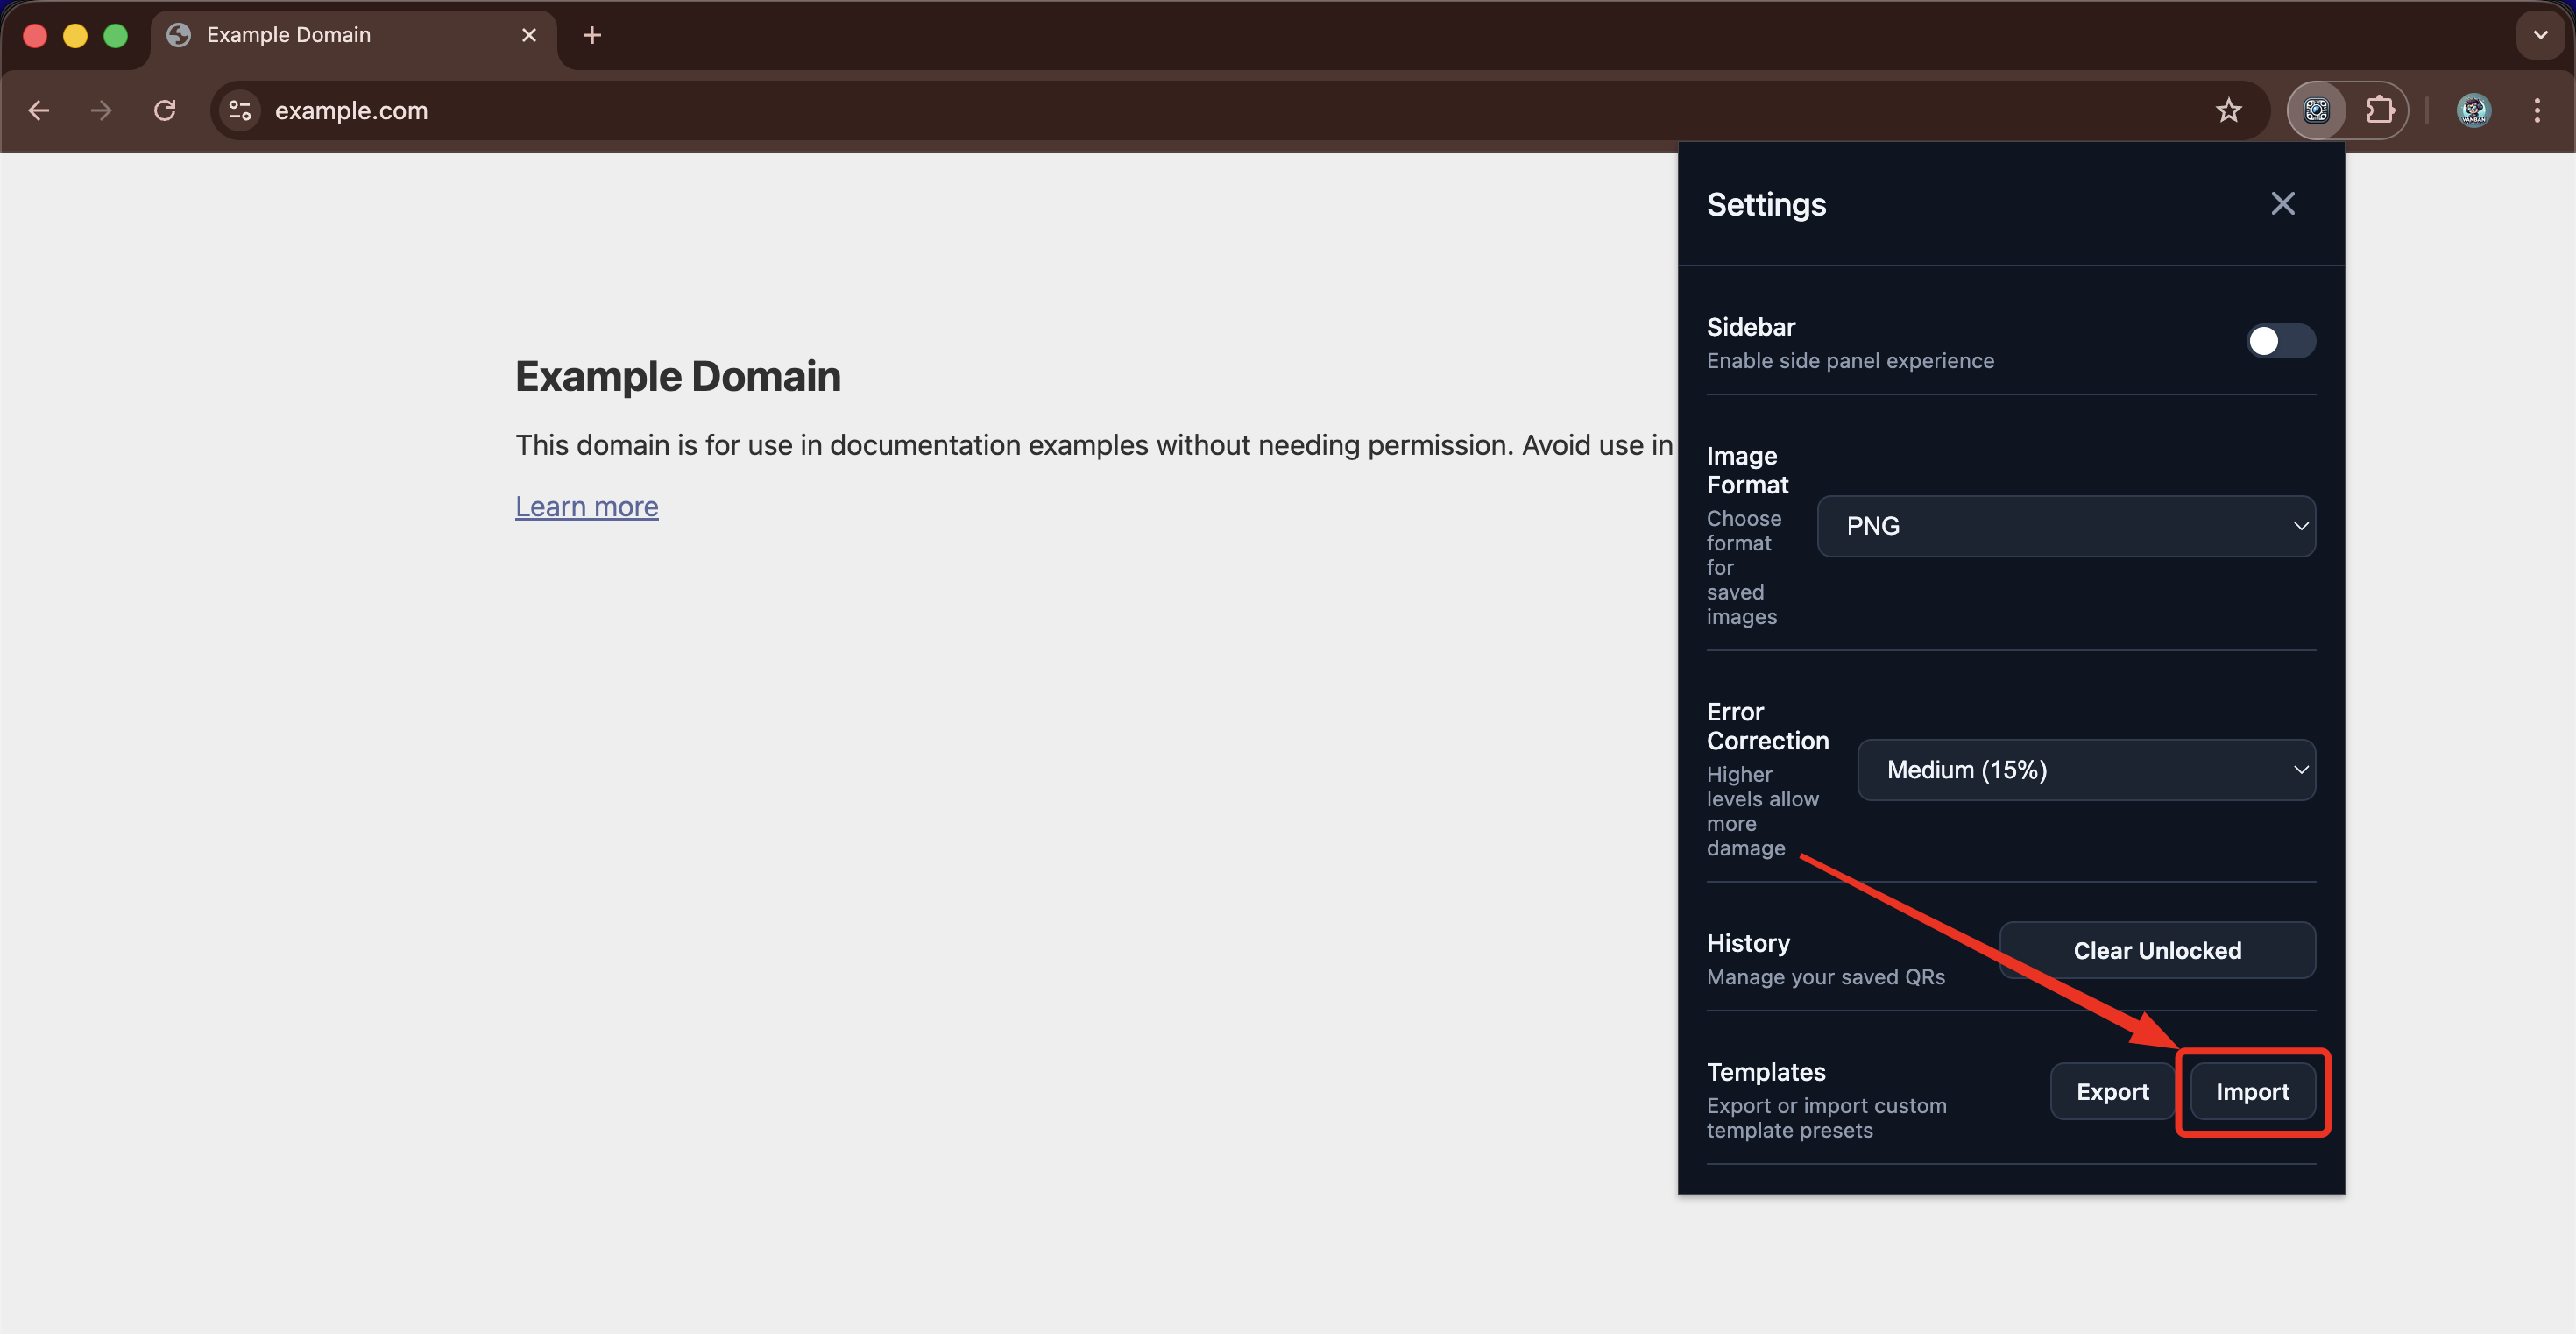2576x1334 pixels.
Task: Open the Vanban profile avatar menu
Action: coord(2473,110)
